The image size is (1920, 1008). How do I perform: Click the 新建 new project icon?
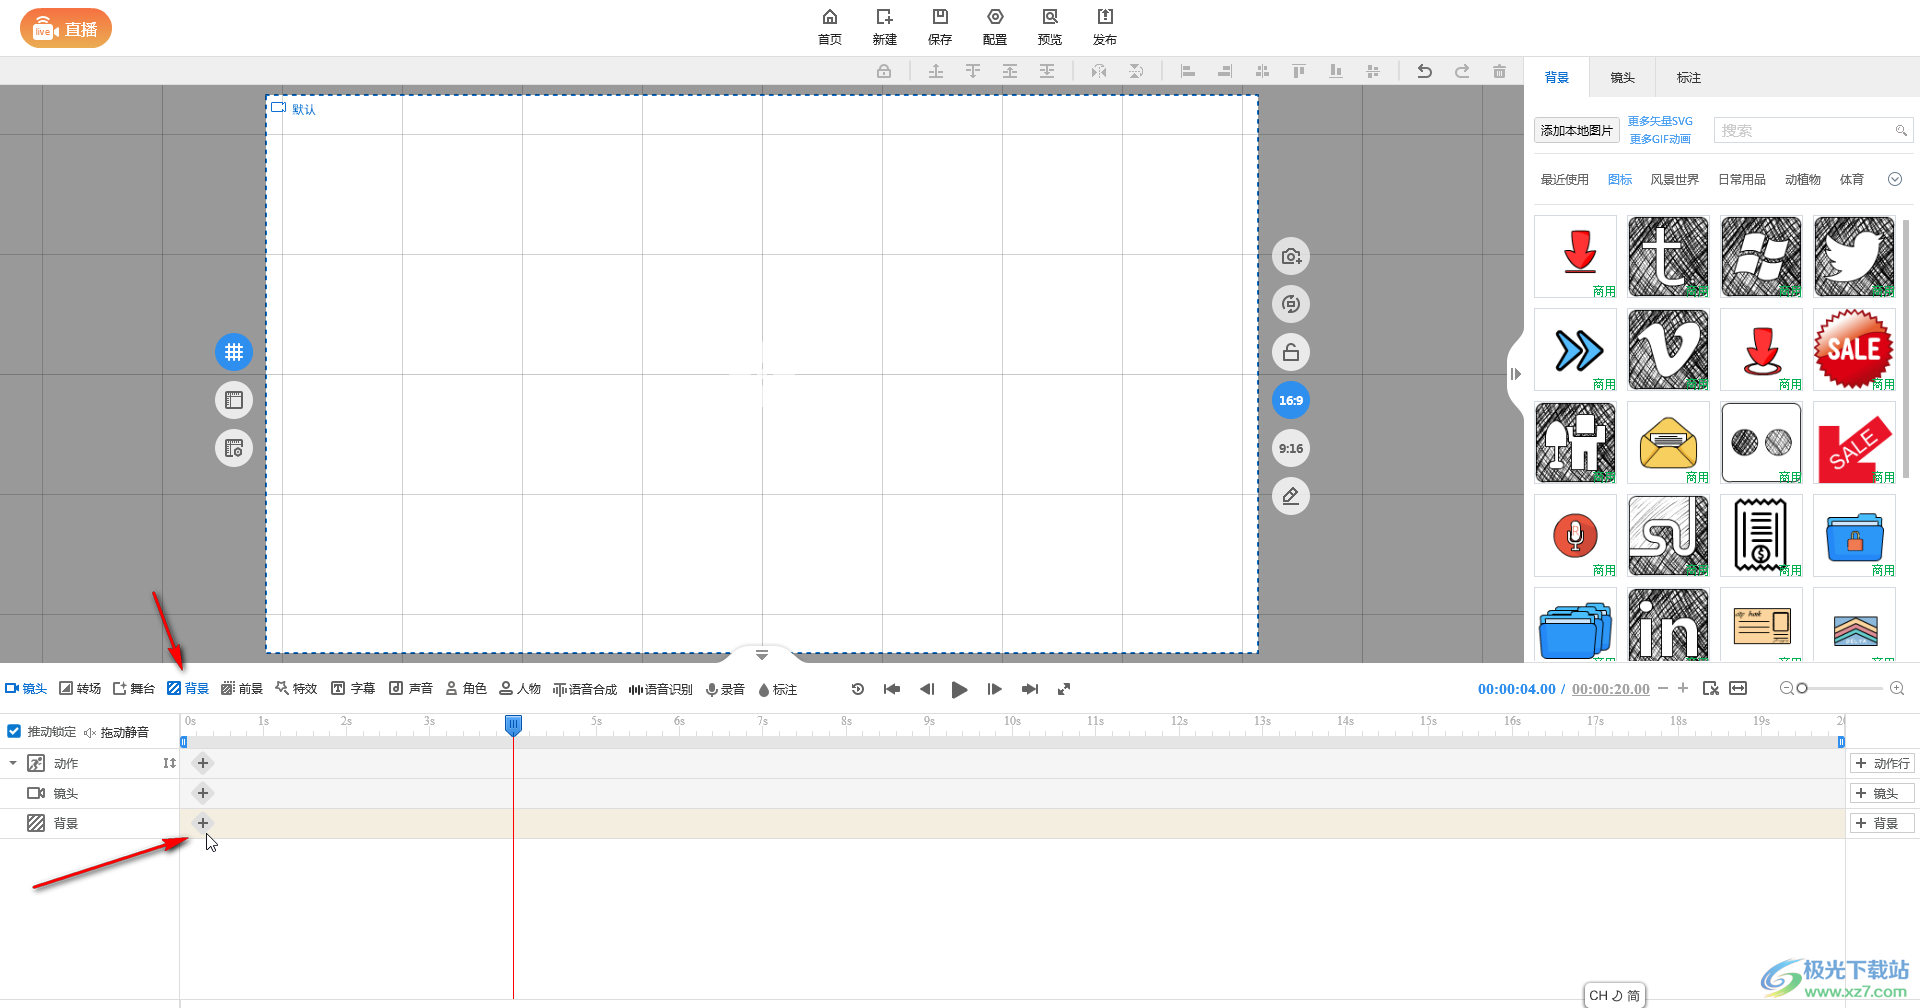pos(884,27)
